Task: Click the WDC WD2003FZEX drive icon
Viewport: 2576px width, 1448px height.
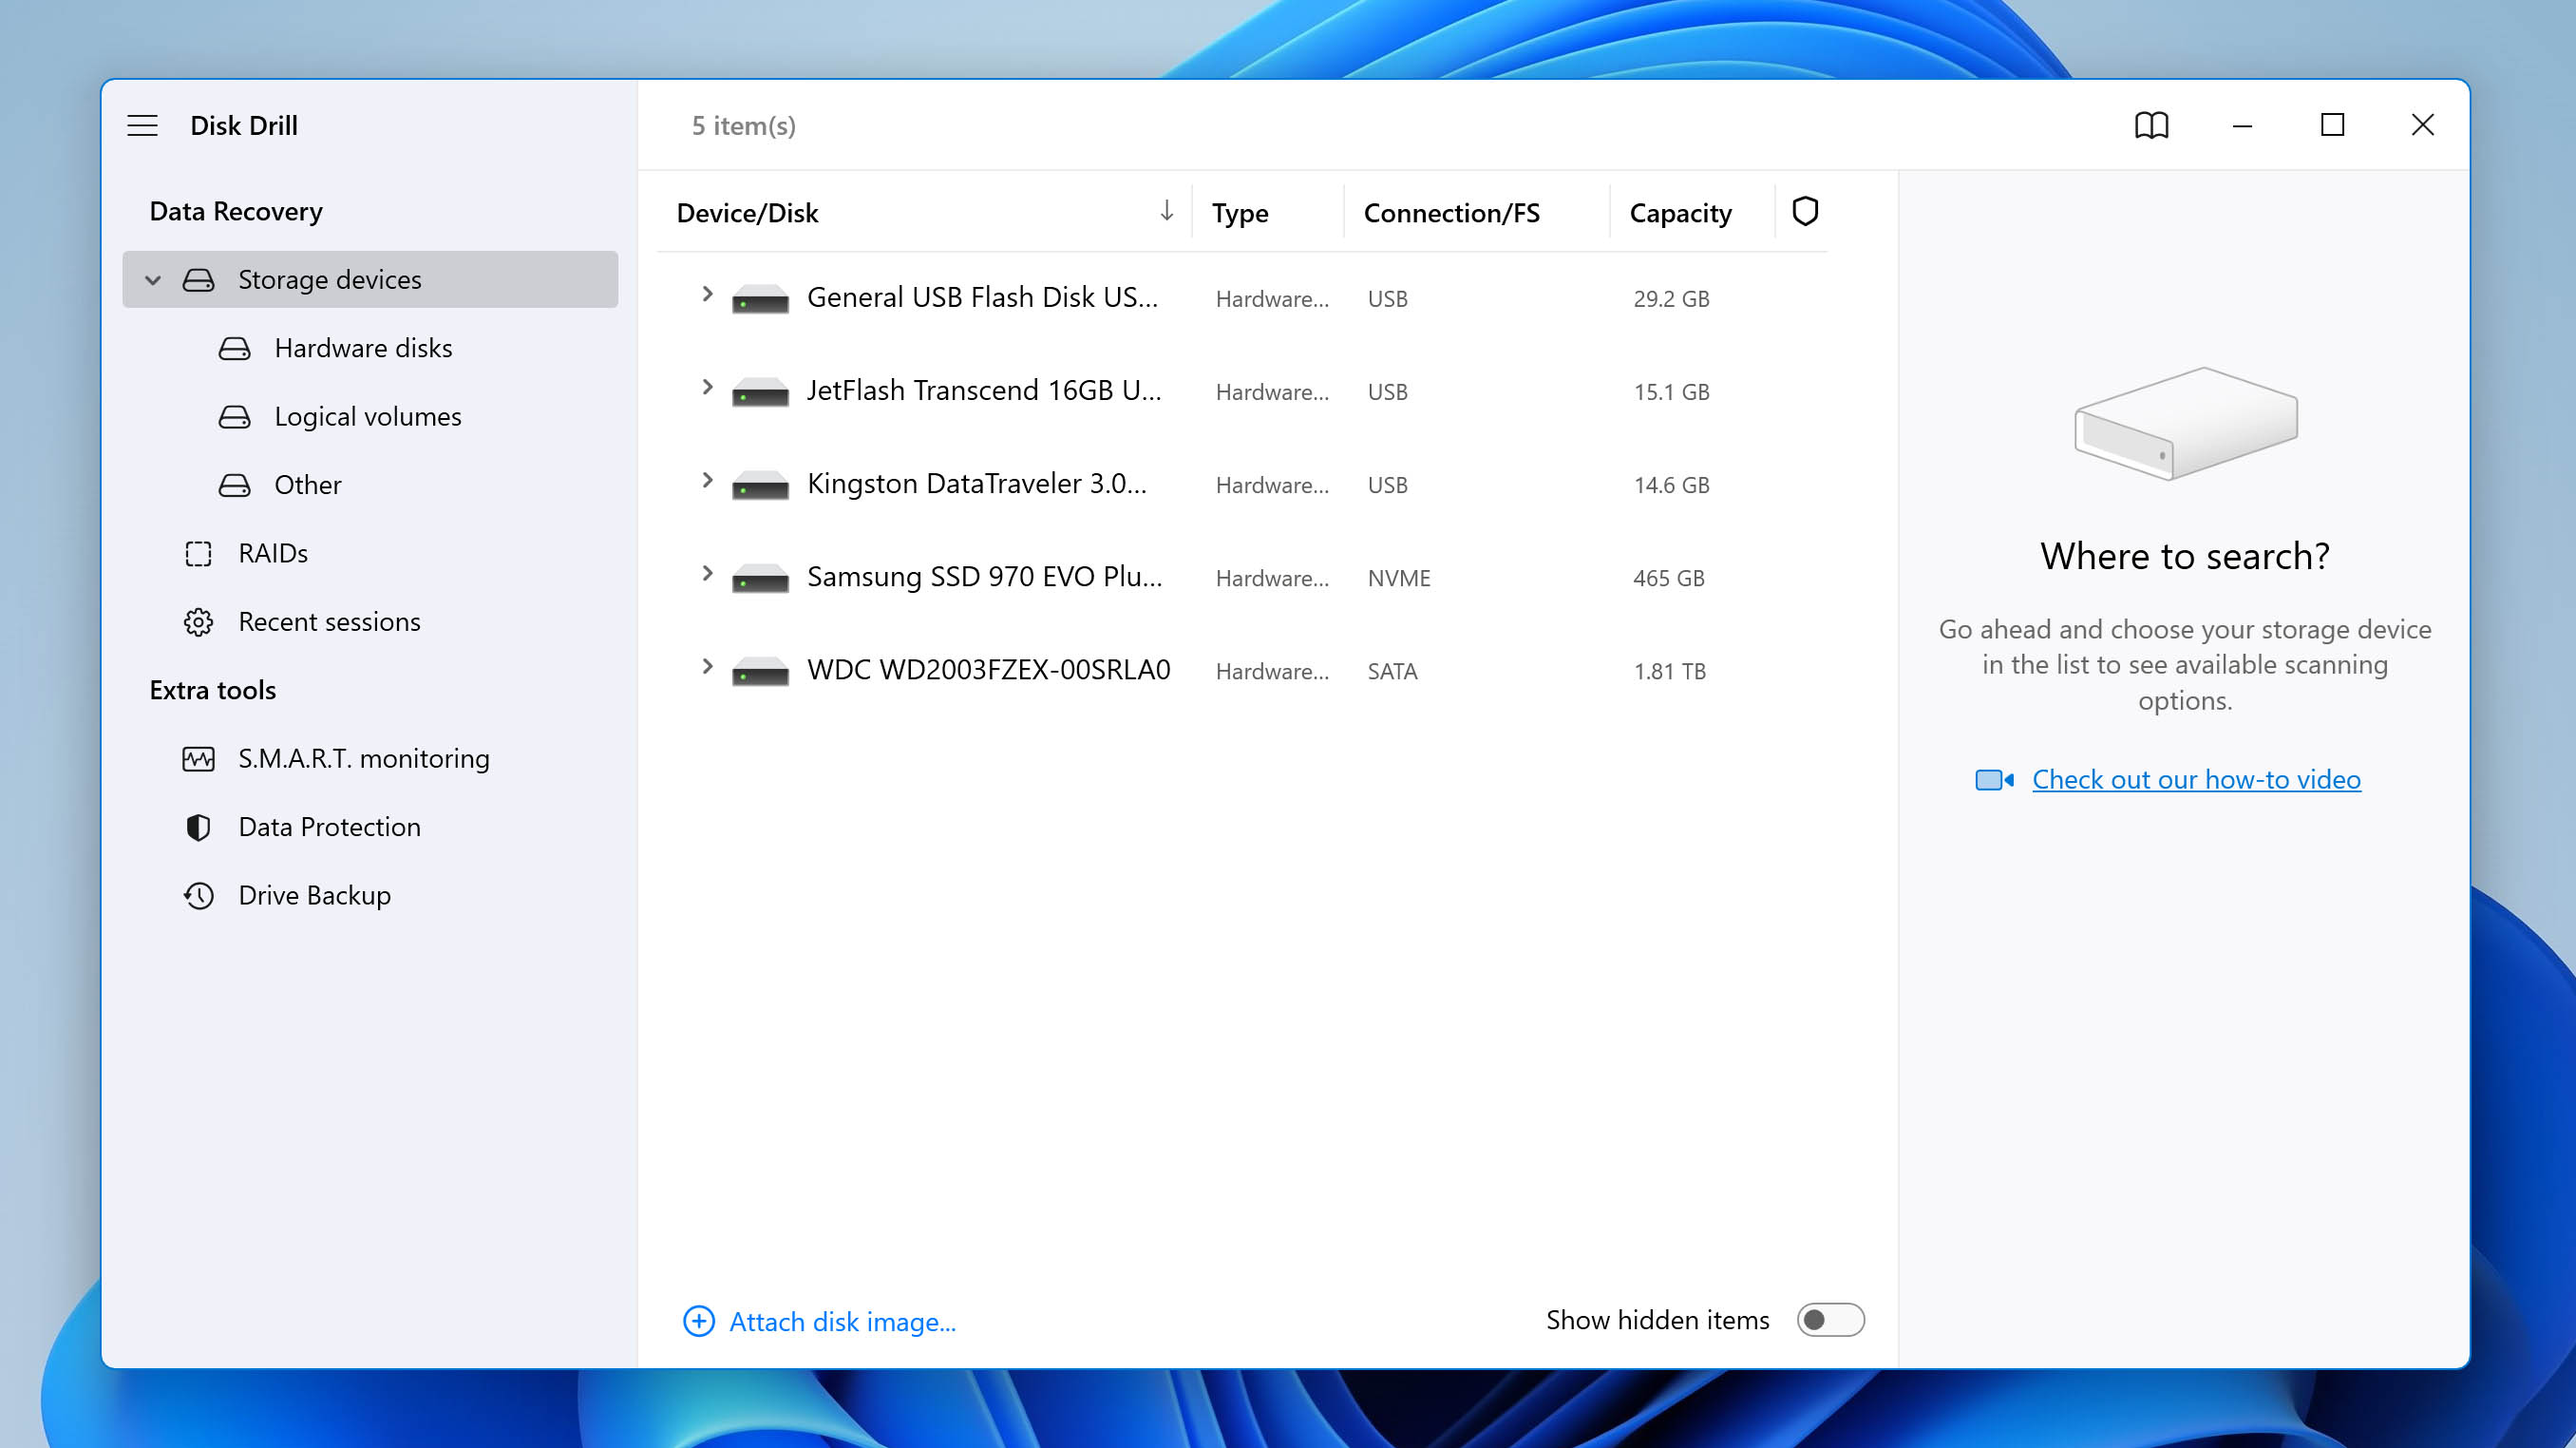Action: point(760,670)
